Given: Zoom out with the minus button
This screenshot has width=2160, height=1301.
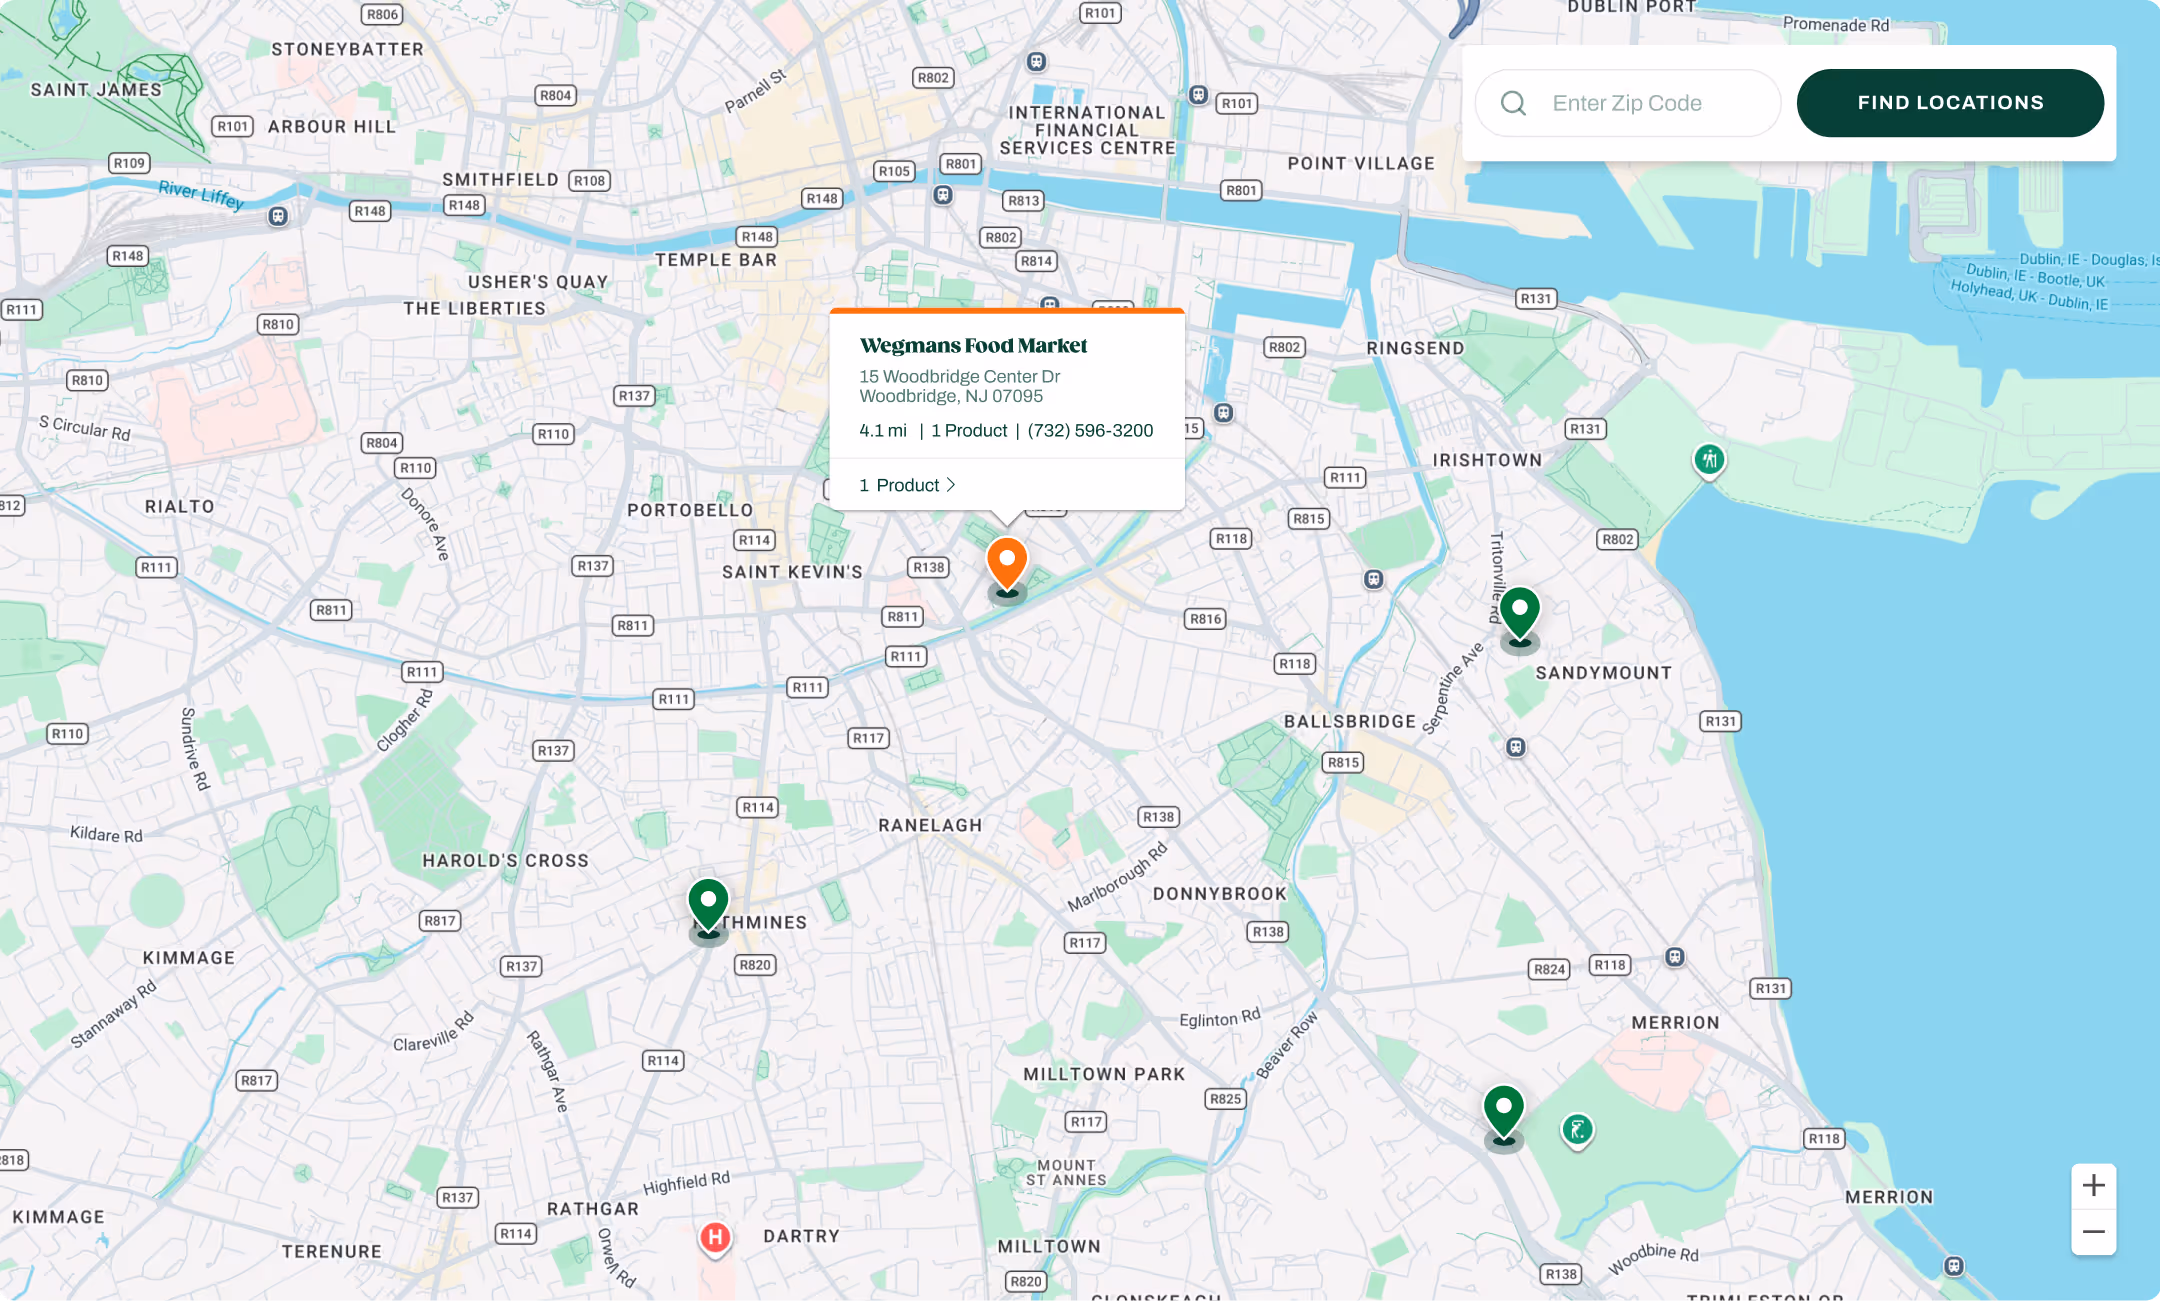Looking at the screenshot, I should [2094, 1232].
